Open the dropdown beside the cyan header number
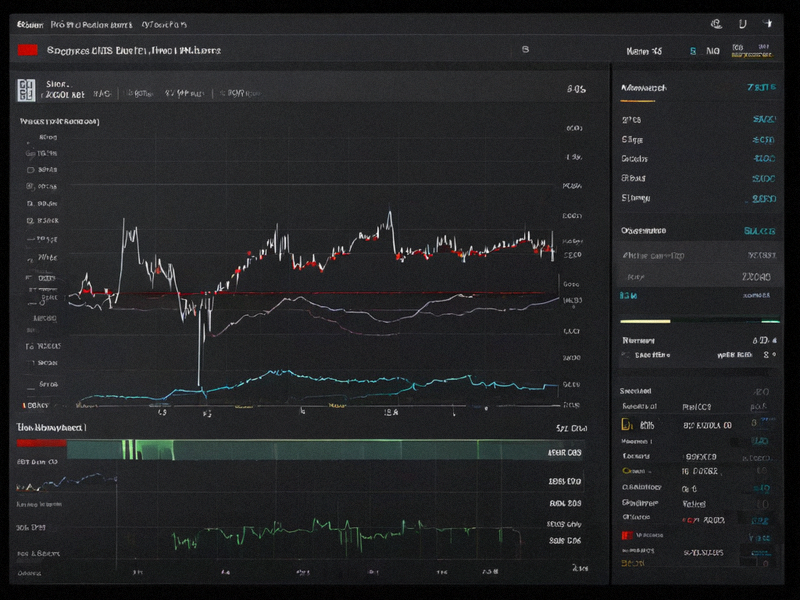This screenshot has width=800, height=600. 712,51
